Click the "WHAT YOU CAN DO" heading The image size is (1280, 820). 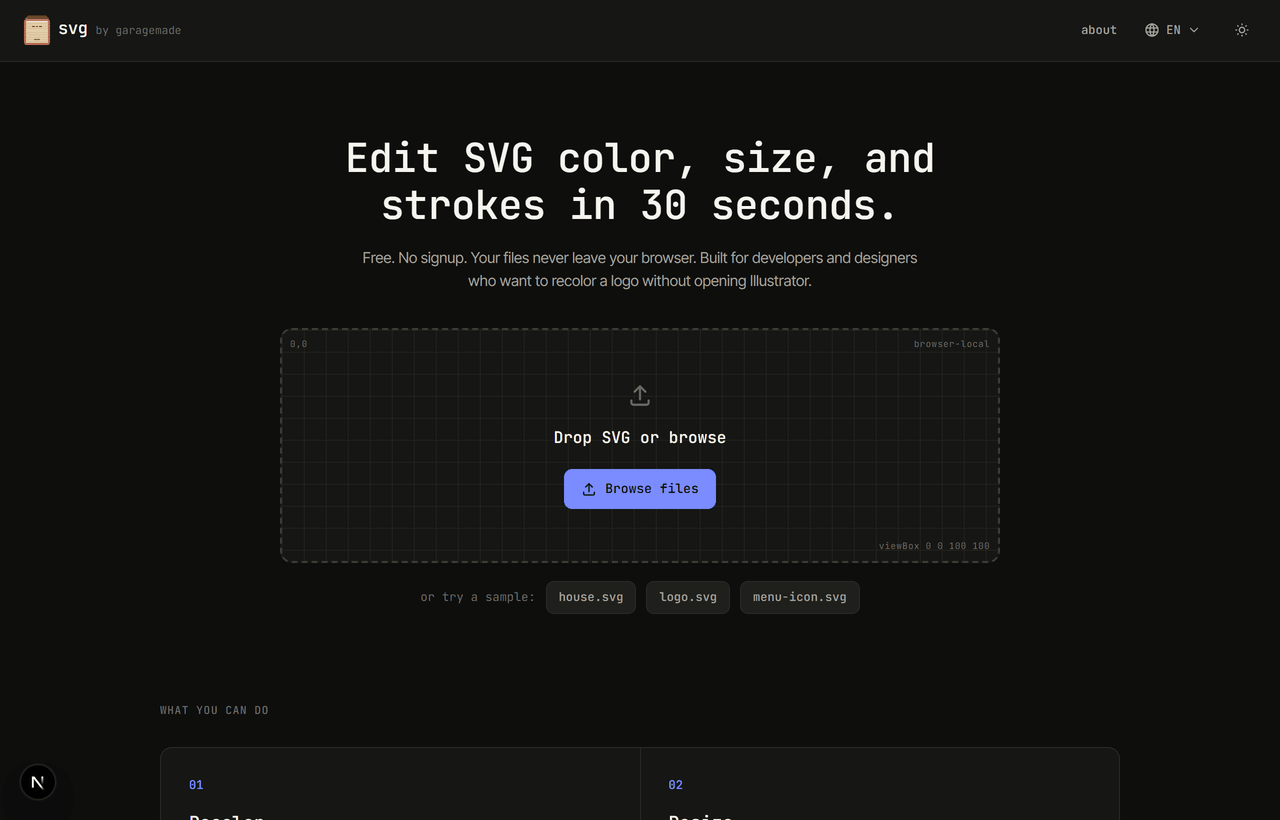[214, 710]
